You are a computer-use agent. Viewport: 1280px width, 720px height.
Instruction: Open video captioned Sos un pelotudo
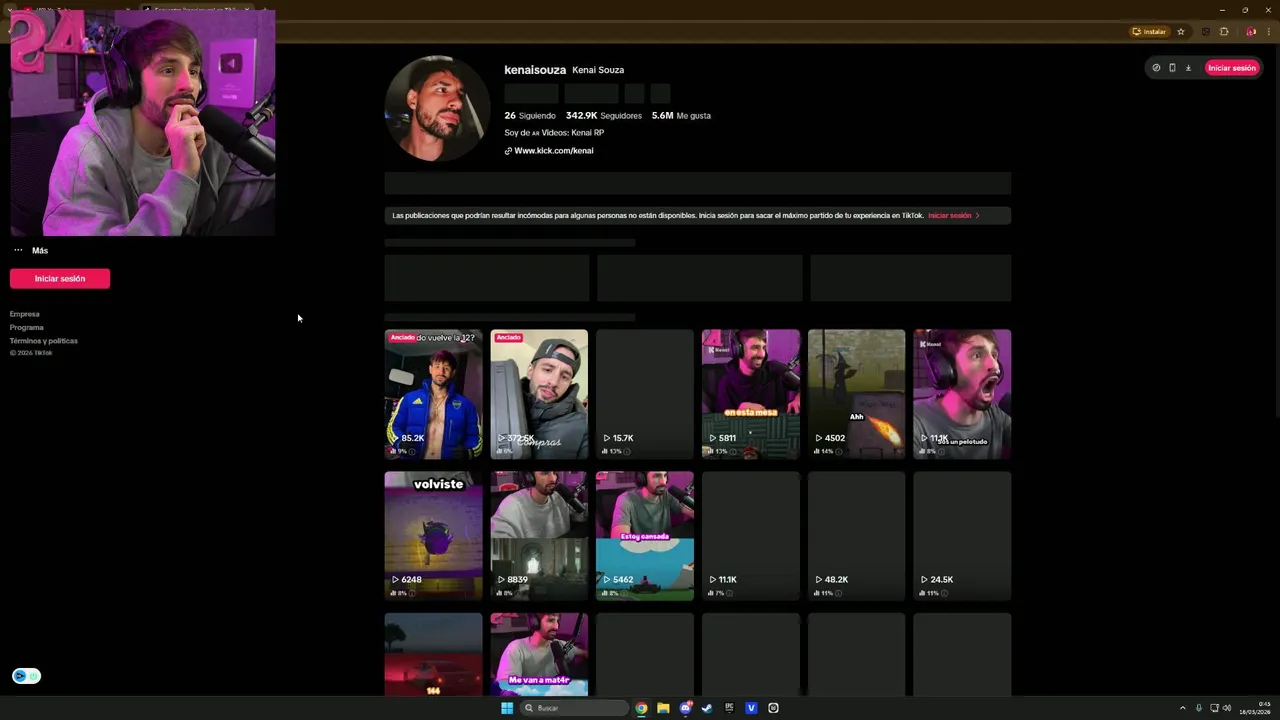(x=962, y=394)
